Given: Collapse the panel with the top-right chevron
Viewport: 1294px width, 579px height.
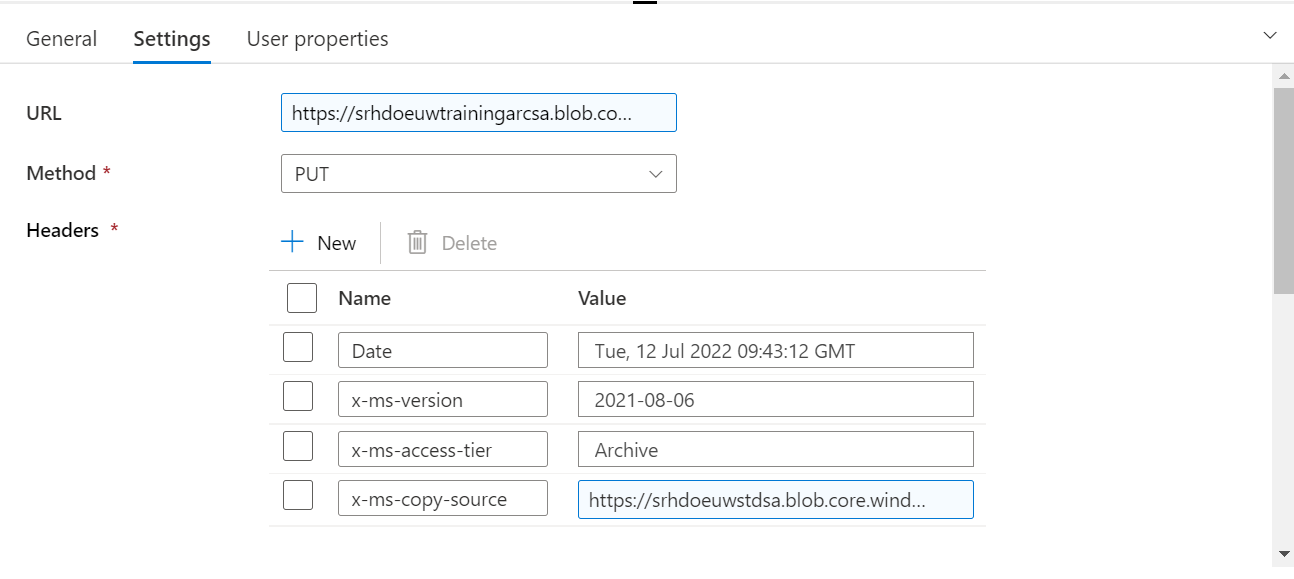Looking at the screenshot, I should tap(1269, 34).
